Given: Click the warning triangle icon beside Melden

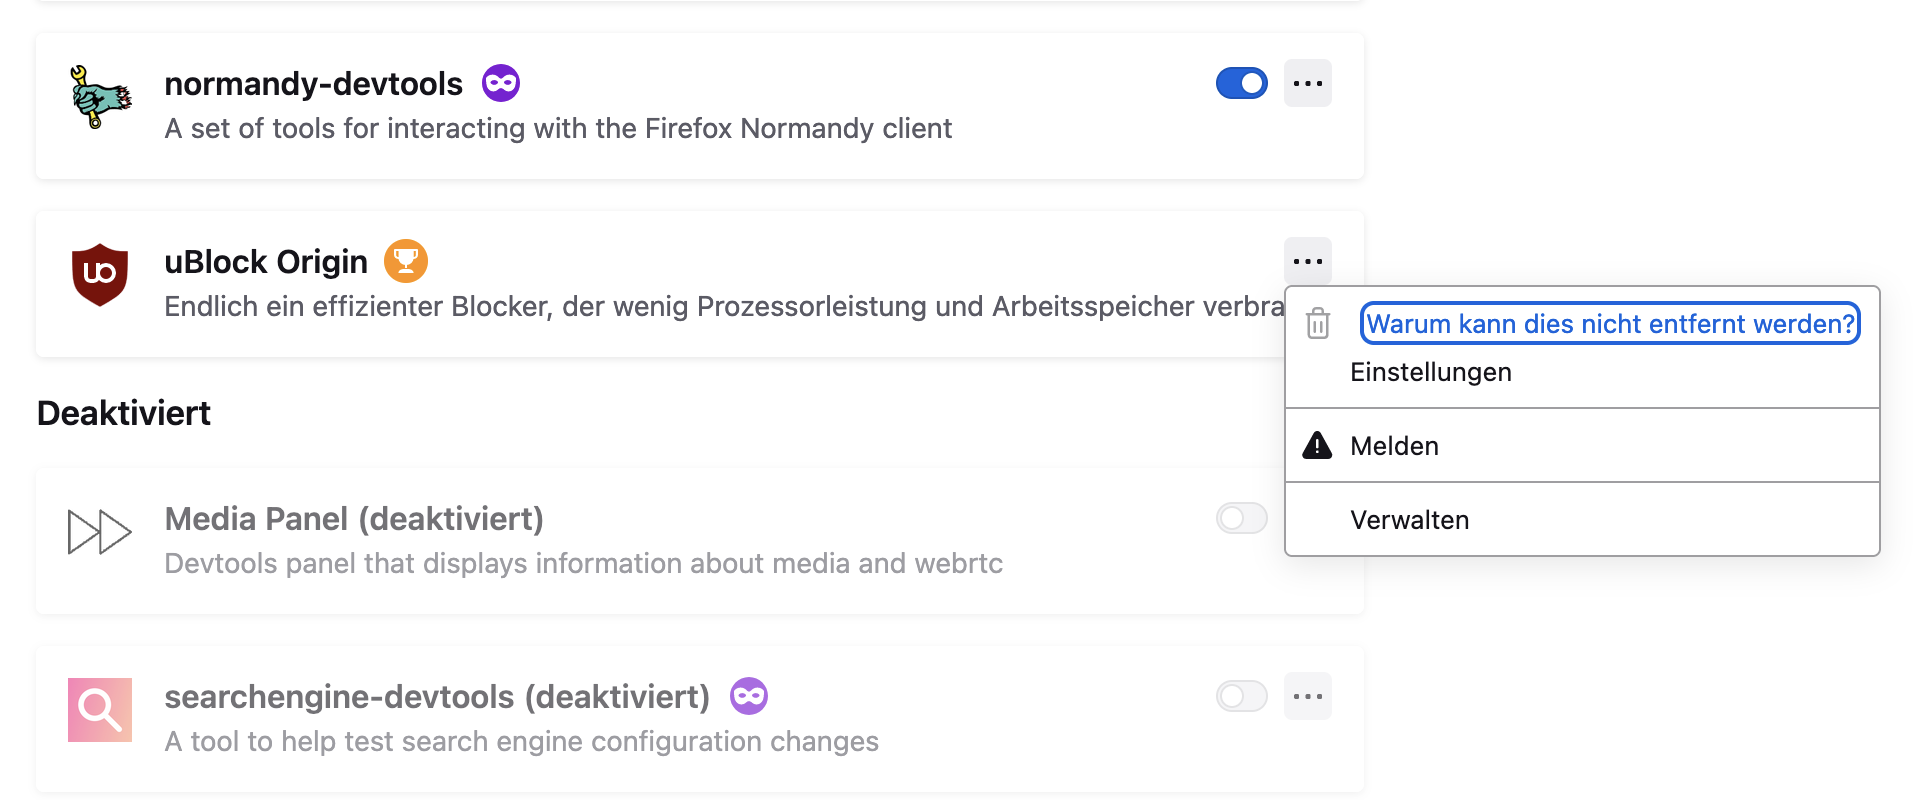Looking at the screenshot, I should [x=1318, y=445].
